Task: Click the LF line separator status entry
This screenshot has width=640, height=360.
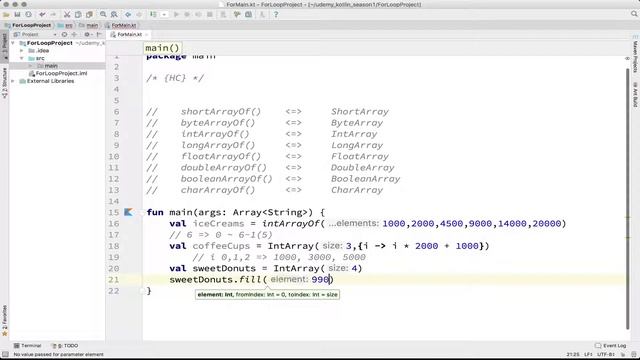Action: 588,355
